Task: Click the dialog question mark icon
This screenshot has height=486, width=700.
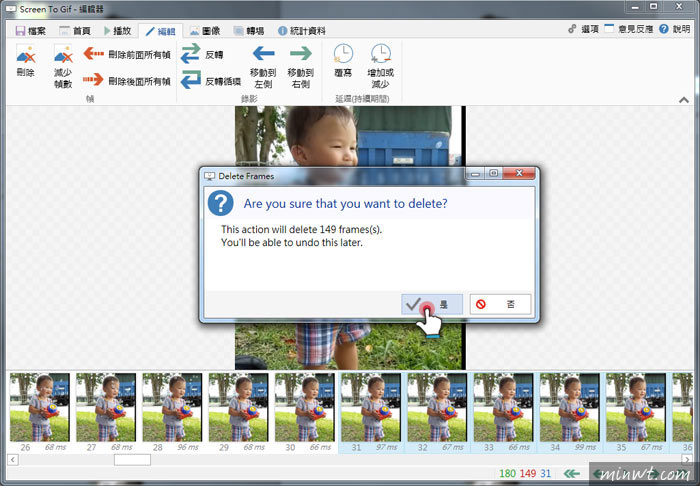Action: click(221, 203)
